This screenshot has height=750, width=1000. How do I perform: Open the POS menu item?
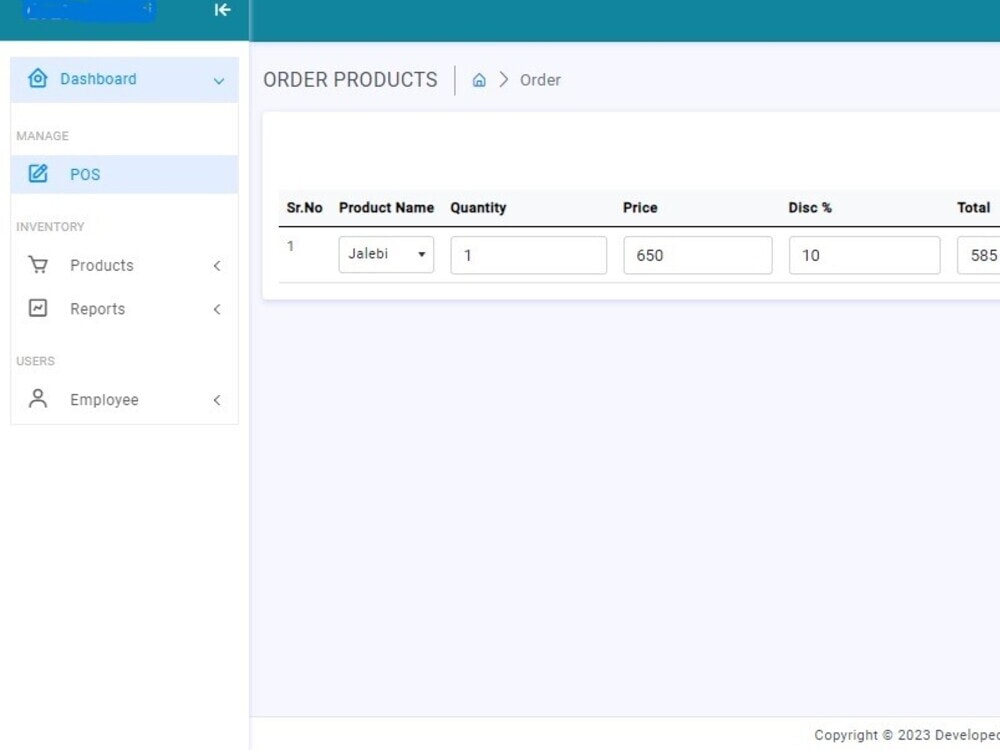tap(85, 173)
